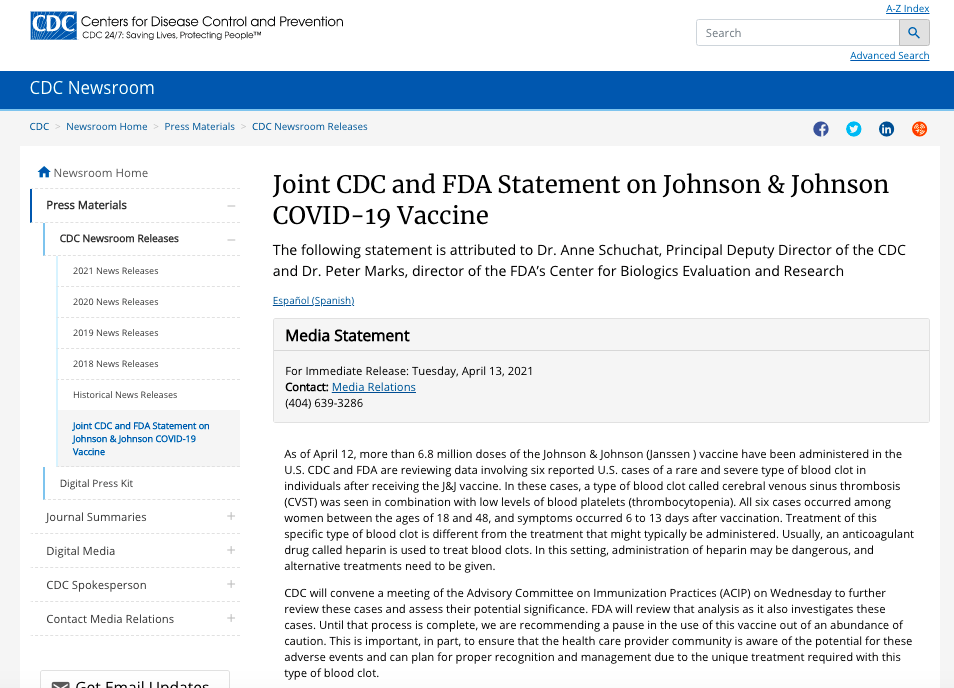
Task: Open the Español (Spanish) link
Action: tap(313, 301)
